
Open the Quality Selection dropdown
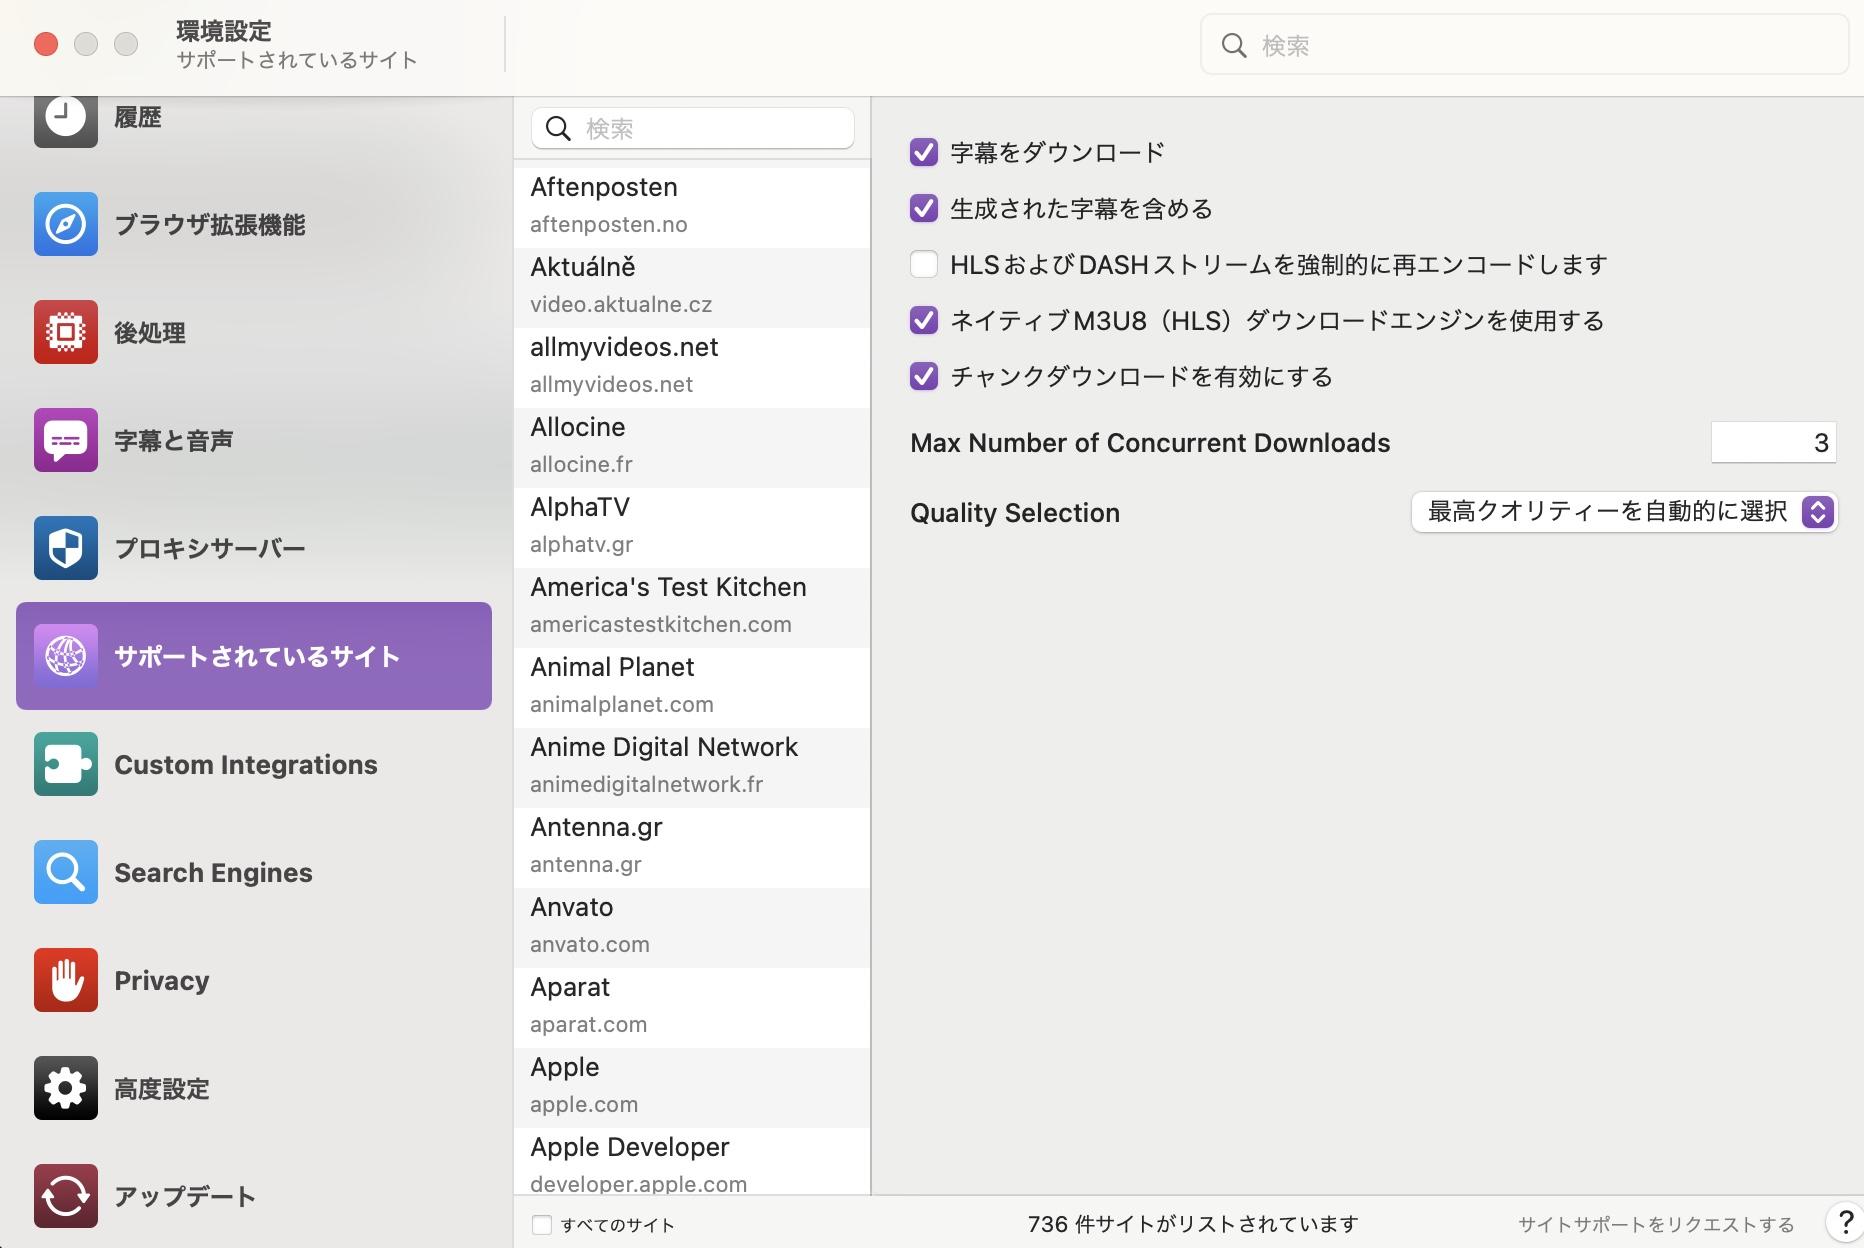pos(1624,512)
